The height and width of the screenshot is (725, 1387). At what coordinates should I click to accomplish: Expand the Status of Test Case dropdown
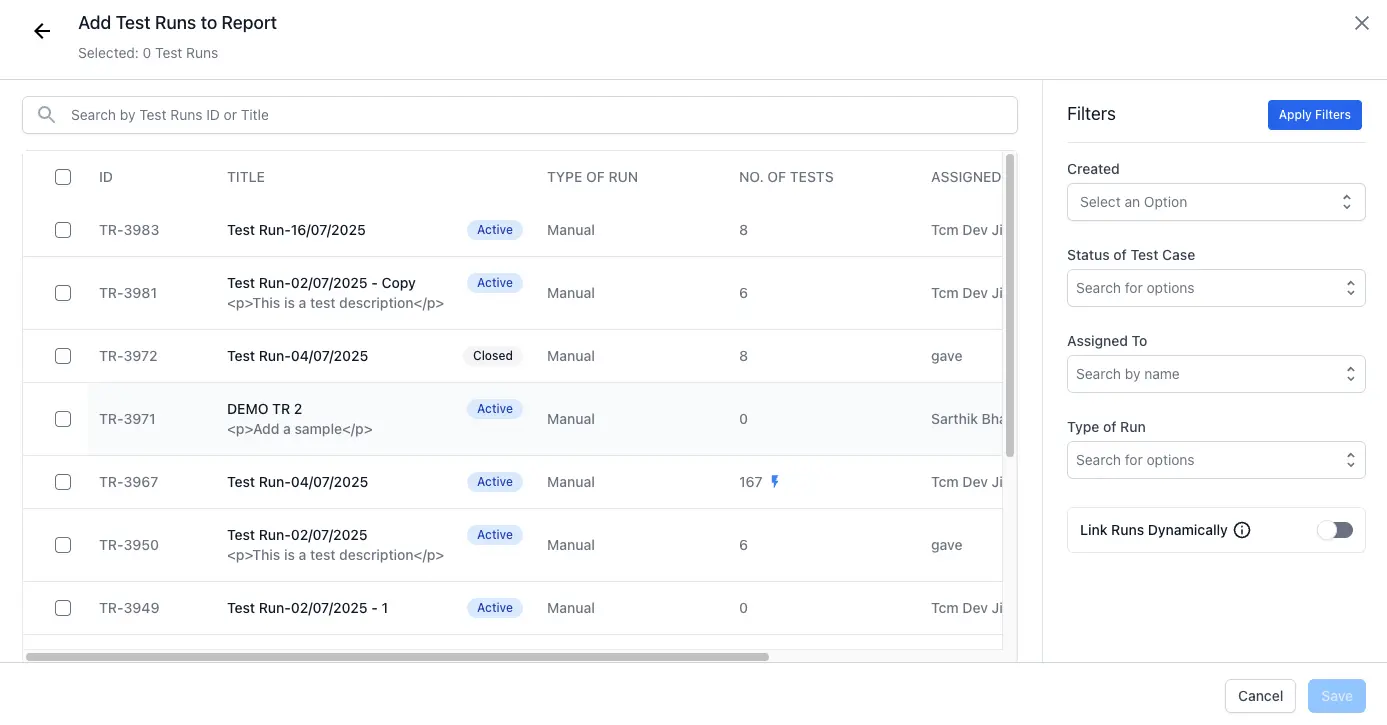(1215, 288)
